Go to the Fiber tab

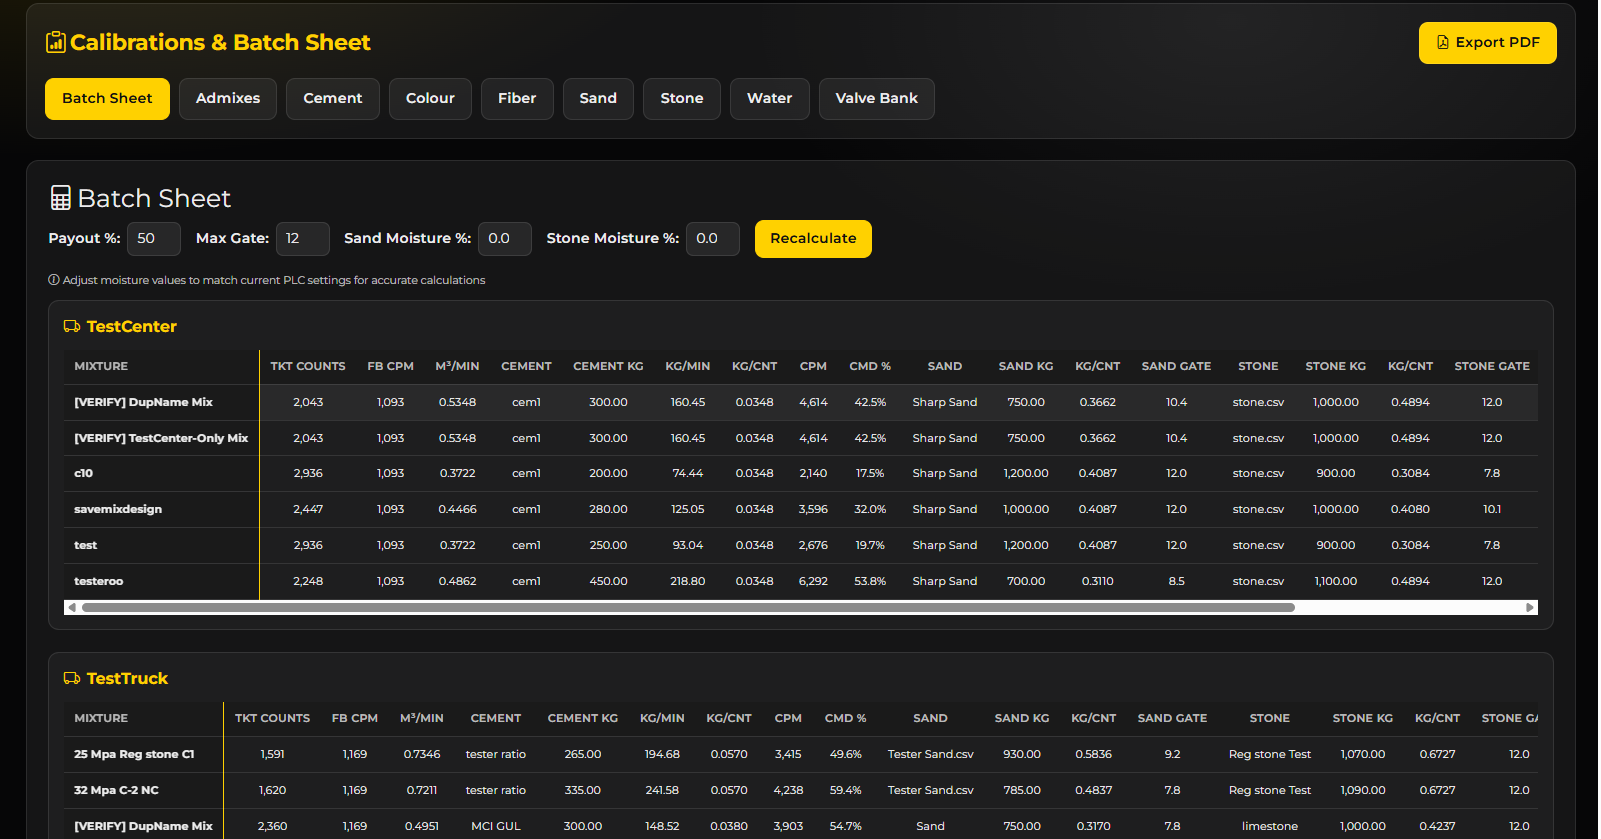[517, 99]
